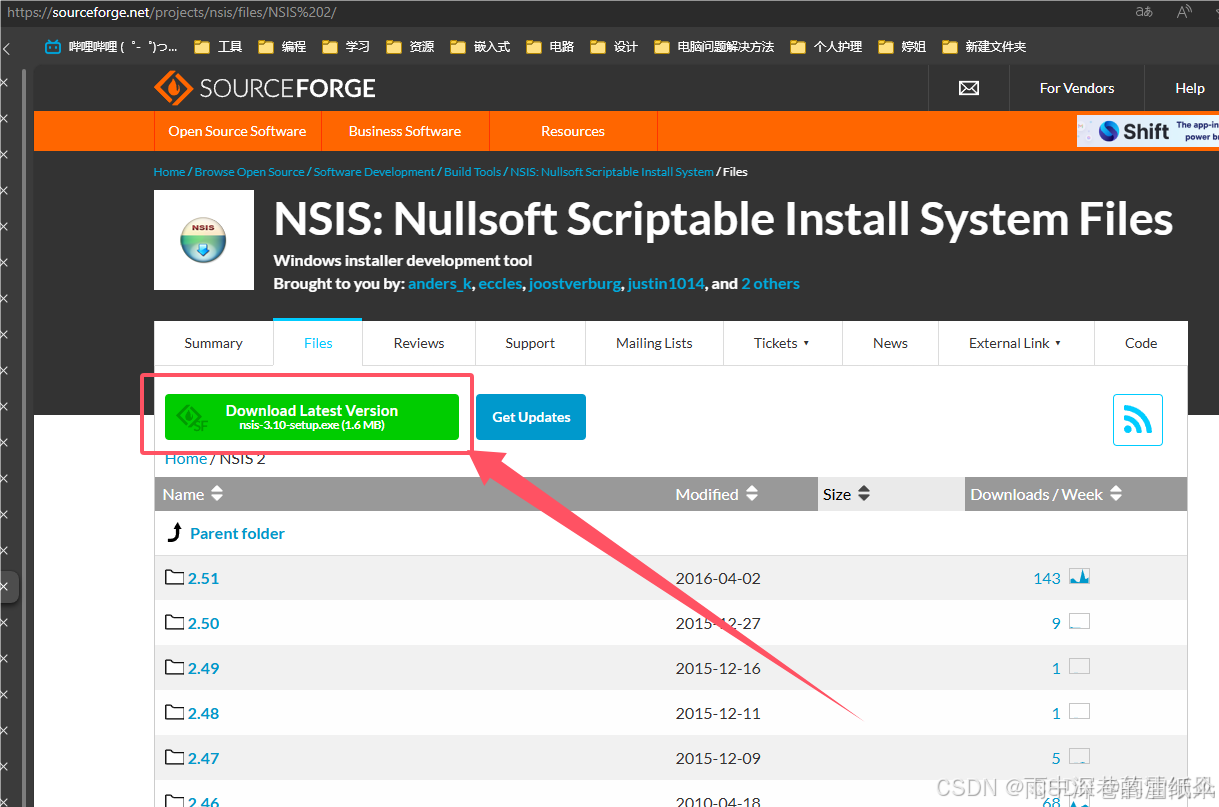Click the downloads chart icon for 2.51
Screen dimensions: 1219x807
tap(1079, 577)
